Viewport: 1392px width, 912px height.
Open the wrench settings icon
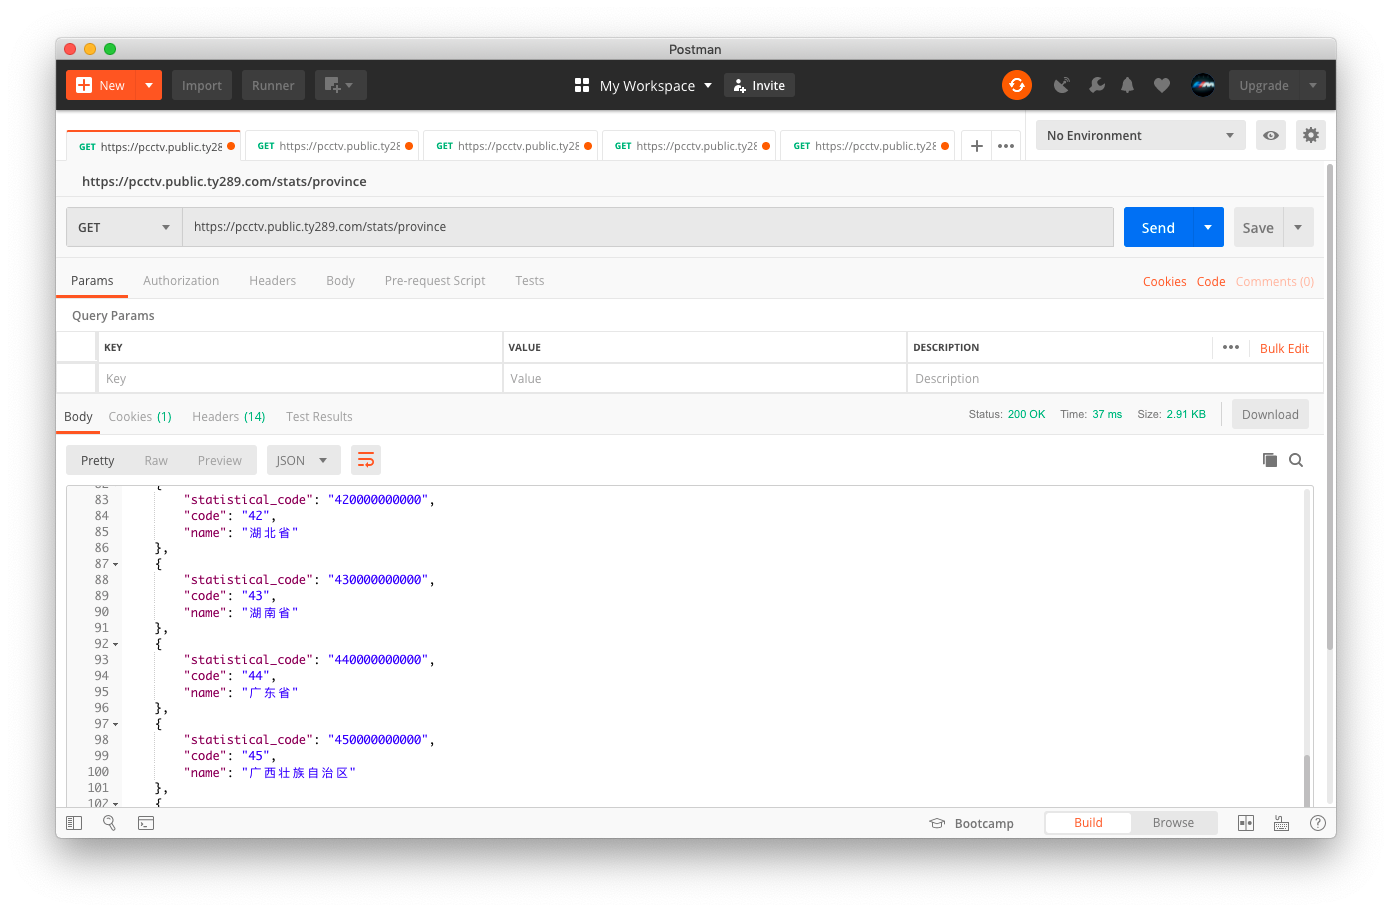(1097, 85)
